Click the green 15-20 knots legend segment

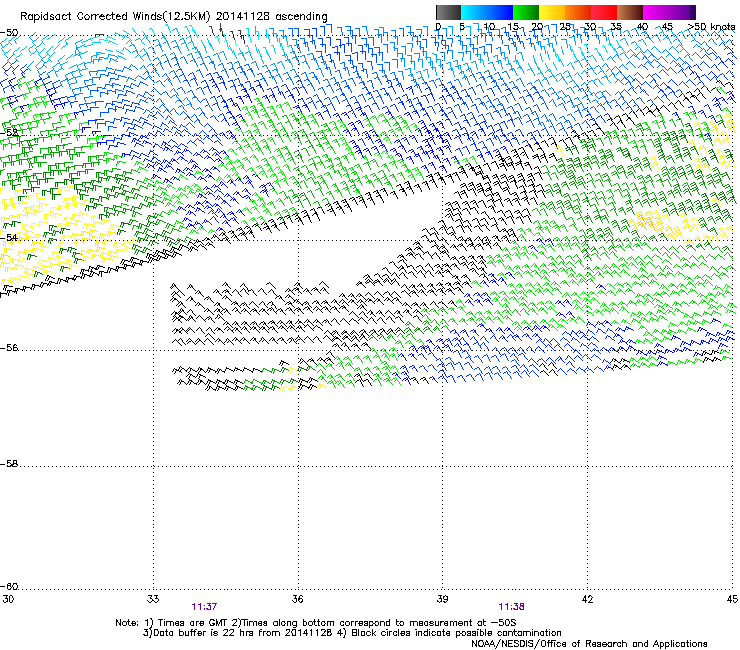[526, 12]
